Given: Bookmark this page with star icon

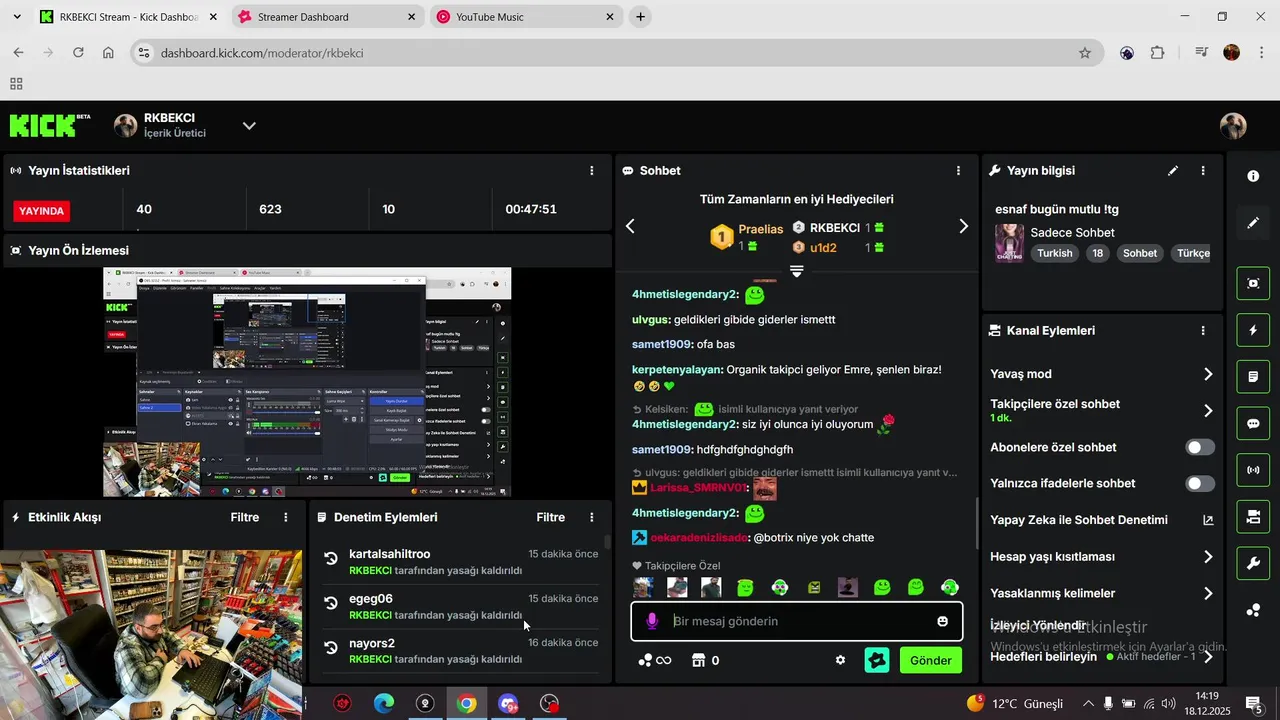Looking at the screenshot, I should 1085,53.
